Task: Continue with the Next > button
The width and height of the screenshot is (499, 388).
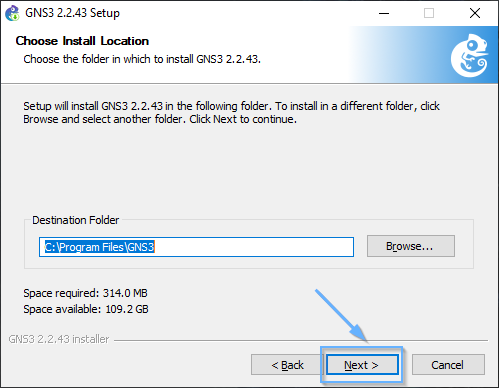Action: [x=362, y=365]
